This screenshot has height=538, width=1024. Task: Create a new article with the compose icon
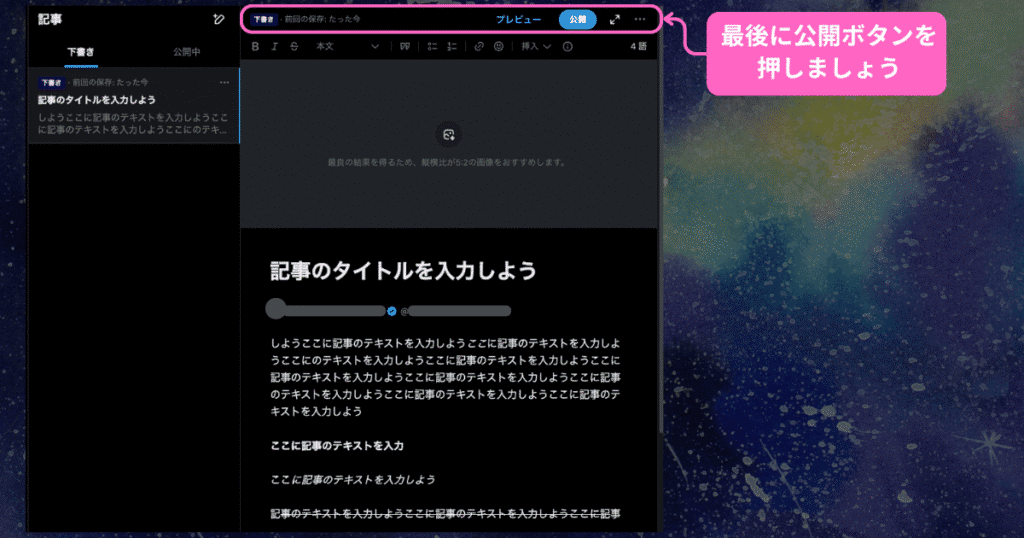click(x=219, y=20)
